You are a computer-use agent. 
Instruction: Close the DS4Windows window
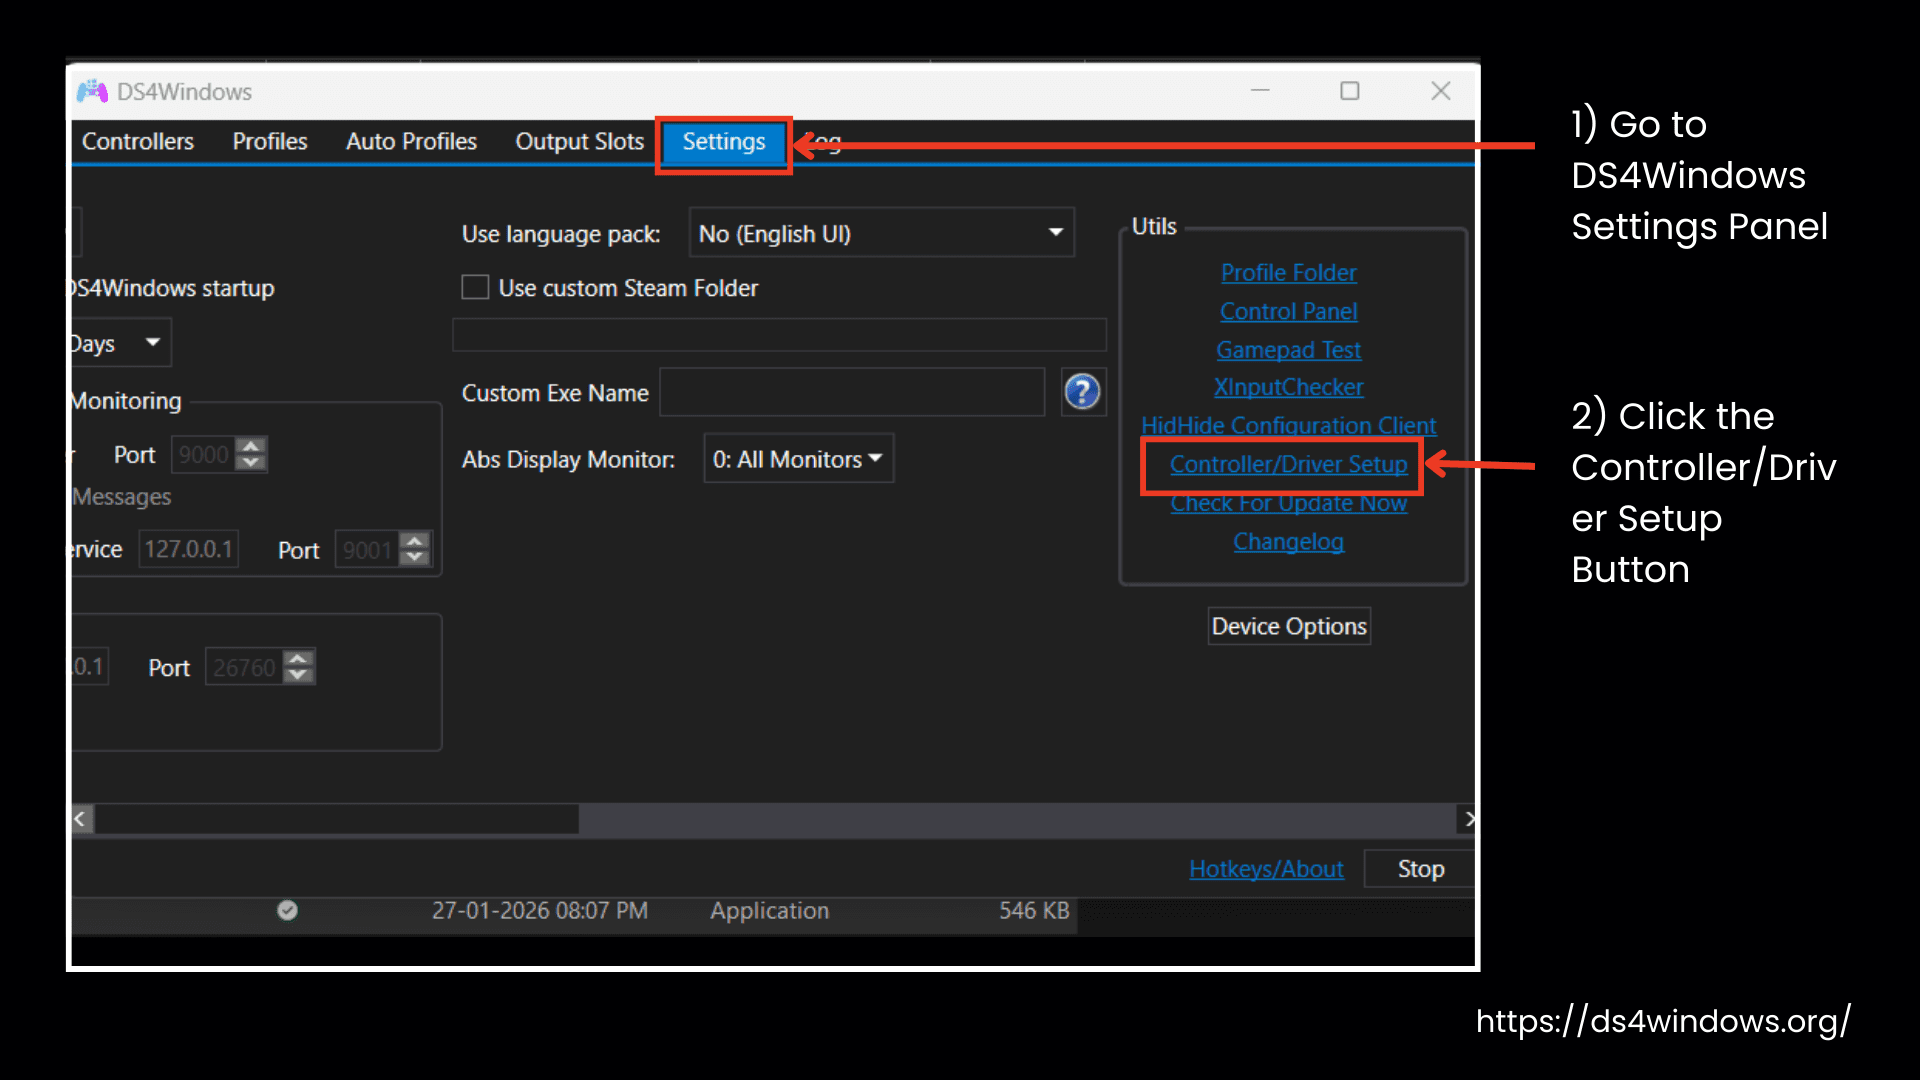[x=1440, y=91]
